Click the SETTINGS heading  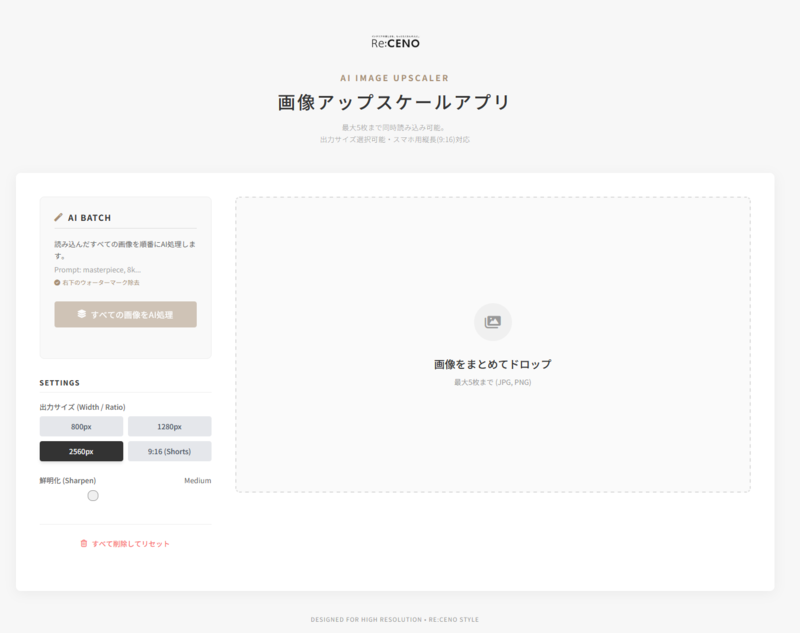pyautogui.click(x=60, y=383)
